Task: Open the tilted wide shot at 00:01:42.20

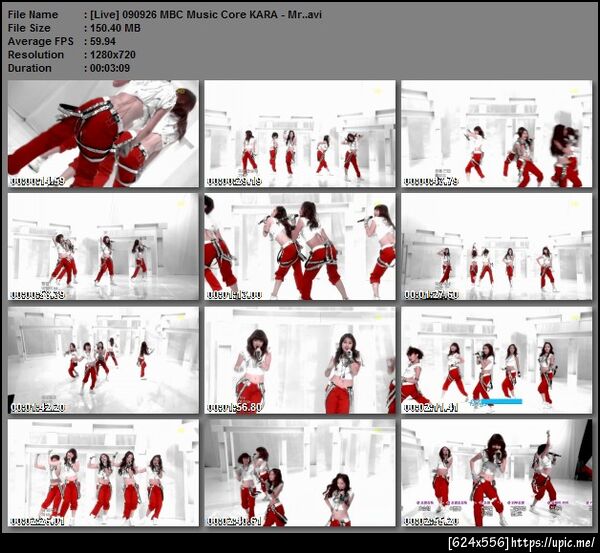Action: click(103, 360)
